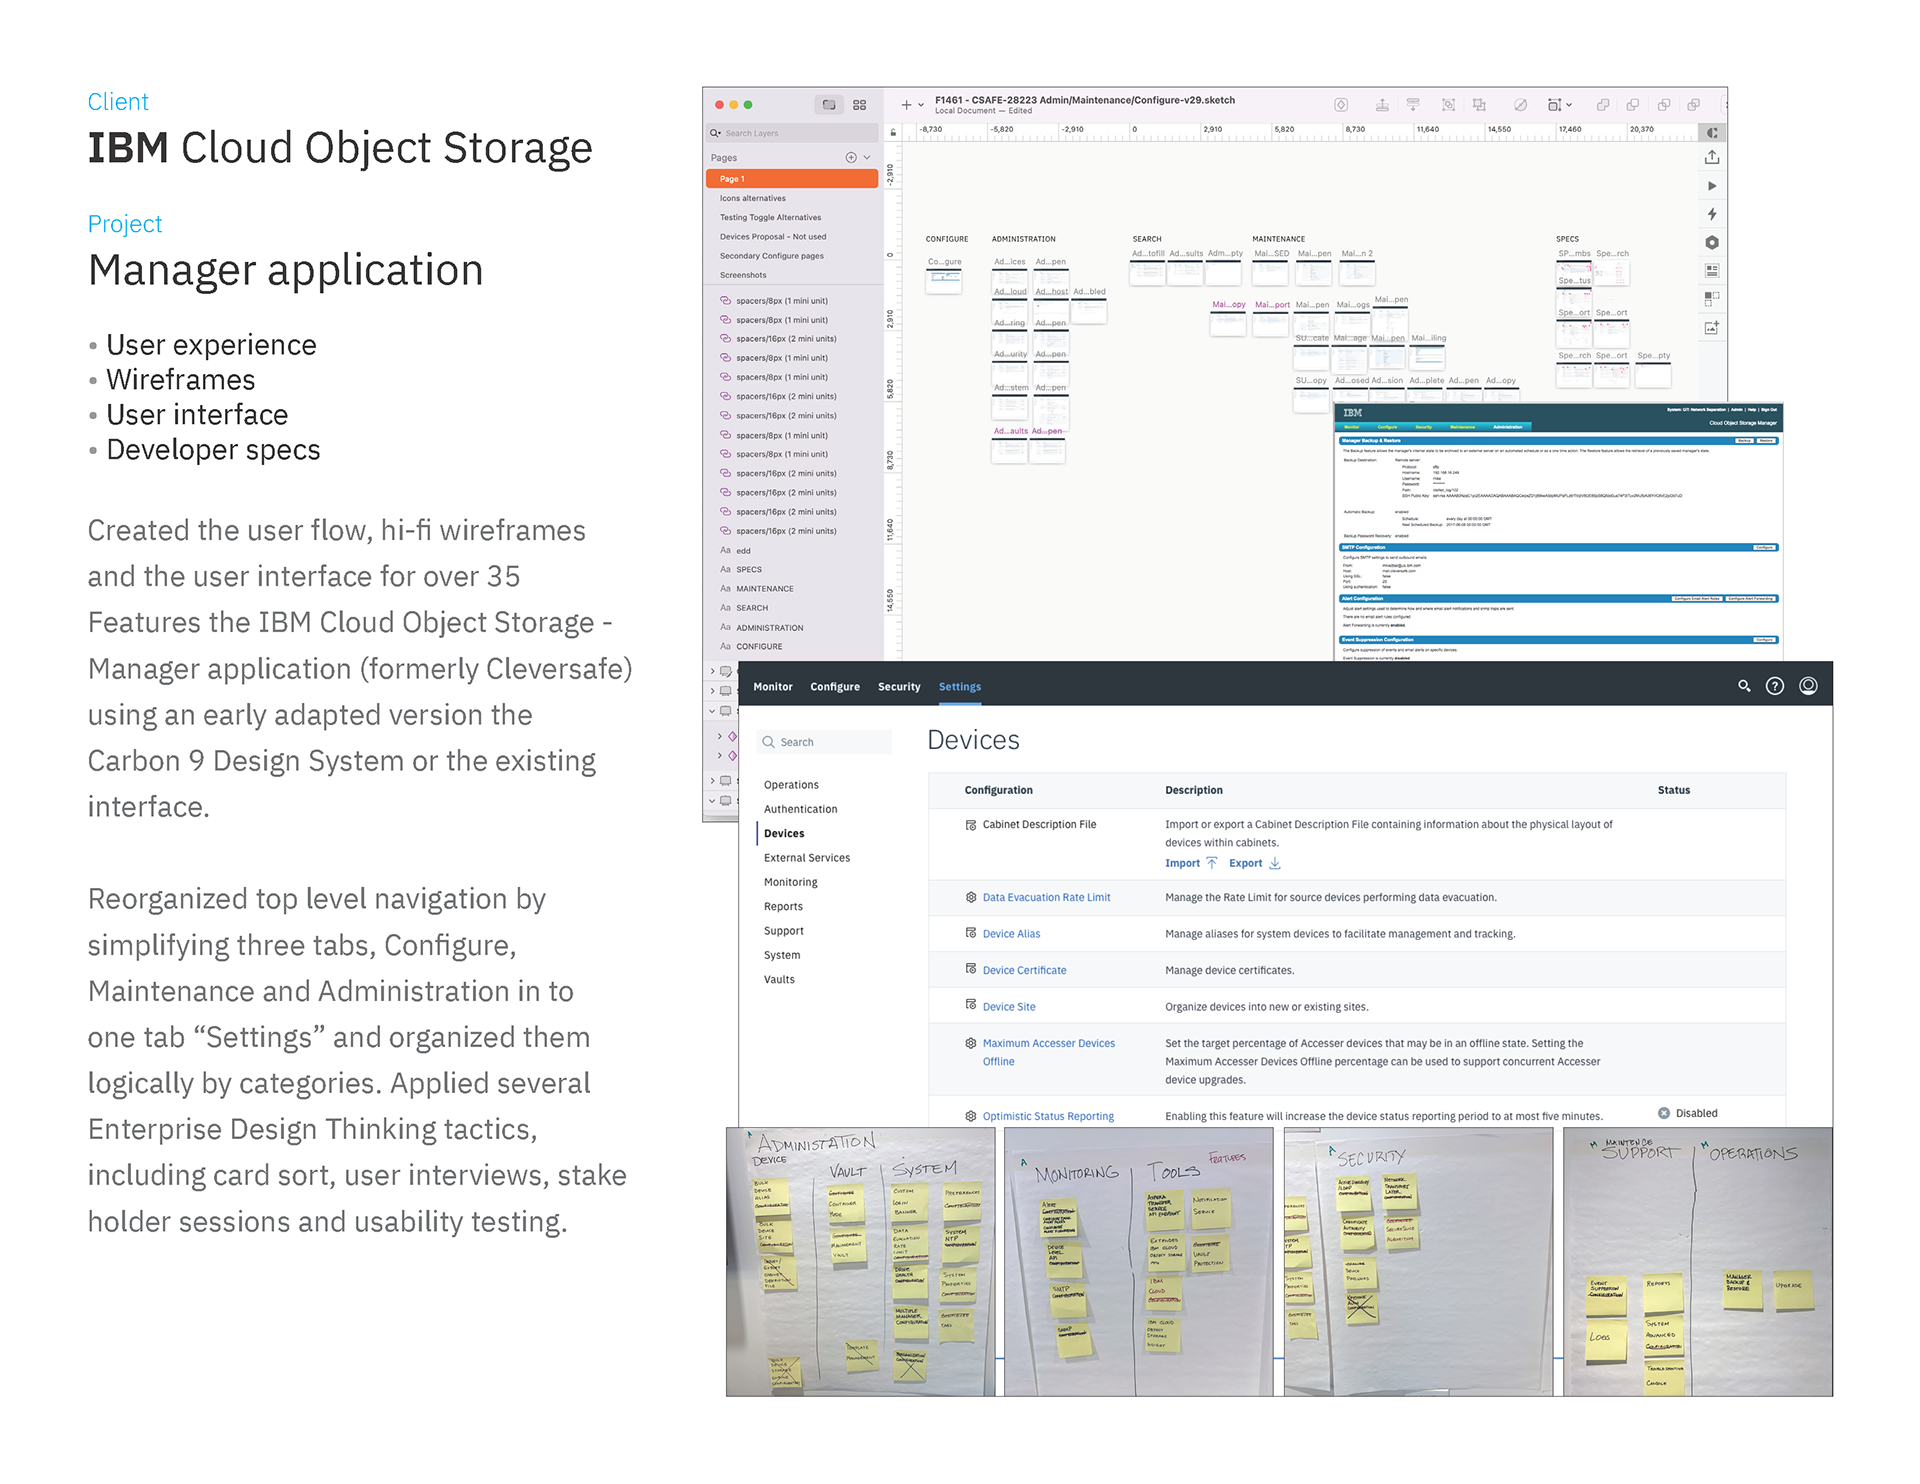Expand the artboard row with the pencil icon
The height and width of the screenshot is (1484, 1920).
712,671
